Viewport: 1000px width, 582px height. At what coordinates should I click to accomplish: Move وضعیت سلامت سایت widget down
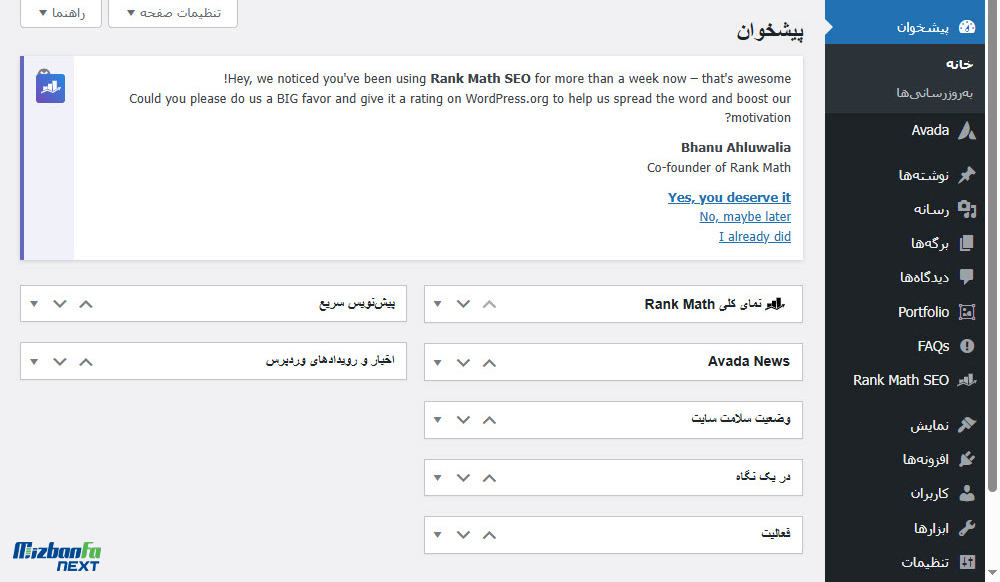coord(464,420)
